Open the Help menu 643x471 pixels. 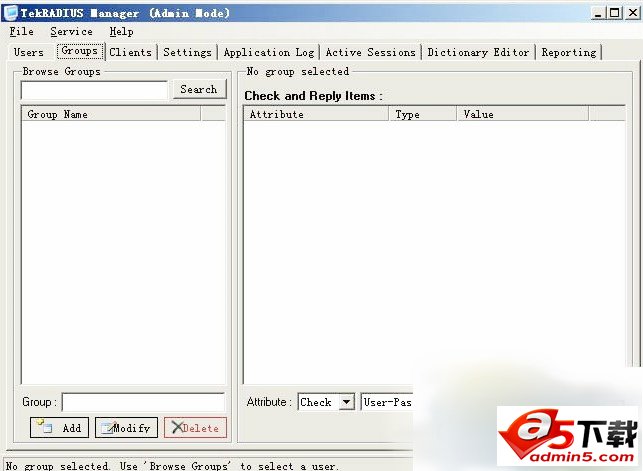(121, 32)
